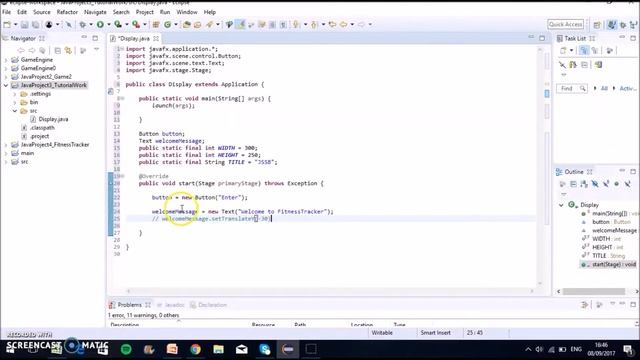
Task: Toggle Mark Occurrences in main toolbar
Action: pos(240,25)
